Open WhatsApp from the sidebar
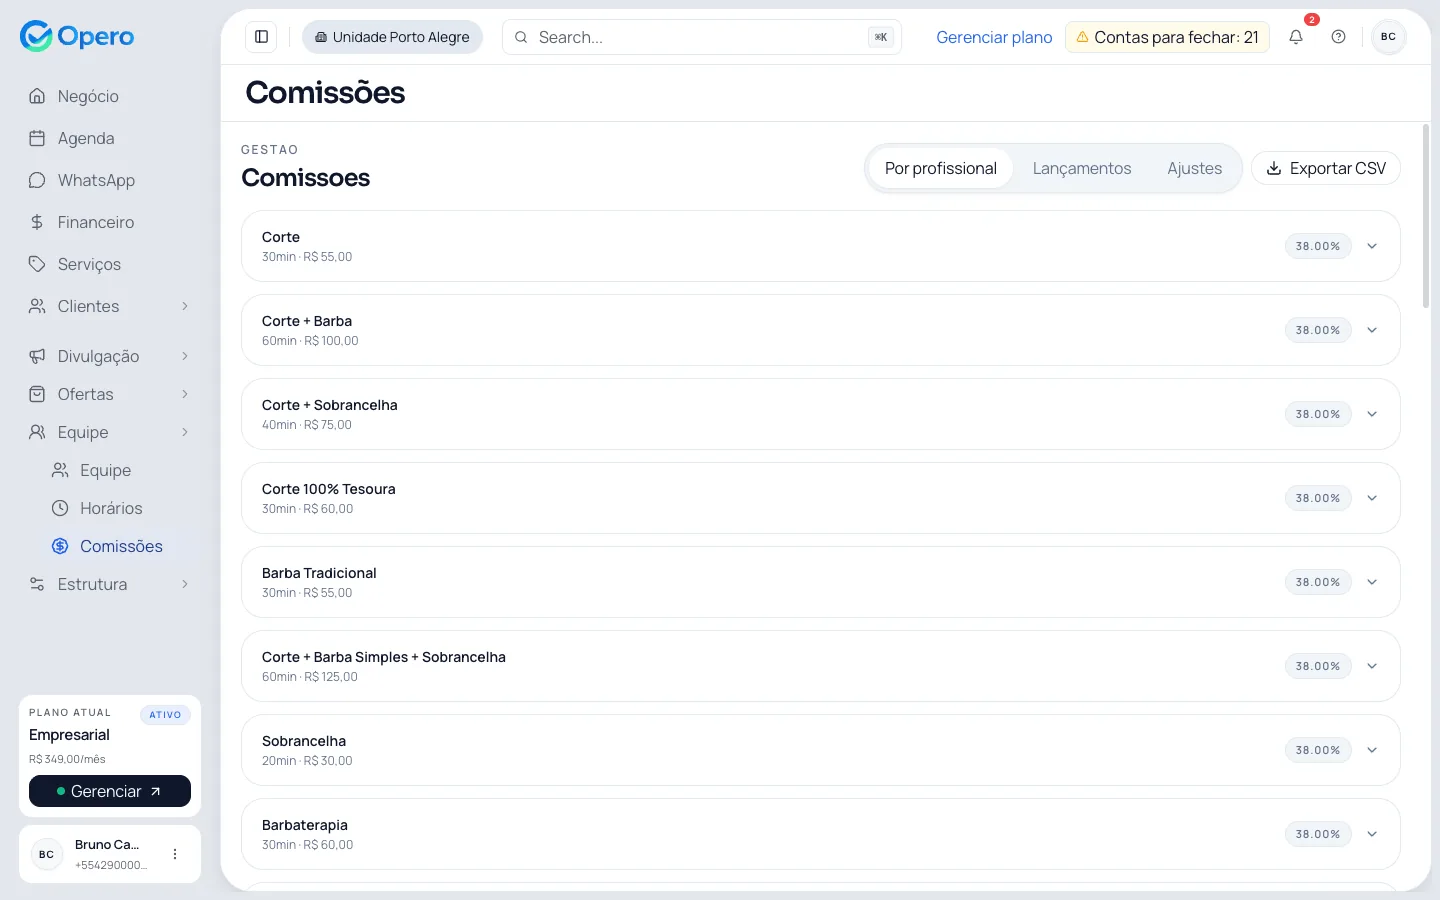Screen dimensions: 1440x900 point(110,180)
